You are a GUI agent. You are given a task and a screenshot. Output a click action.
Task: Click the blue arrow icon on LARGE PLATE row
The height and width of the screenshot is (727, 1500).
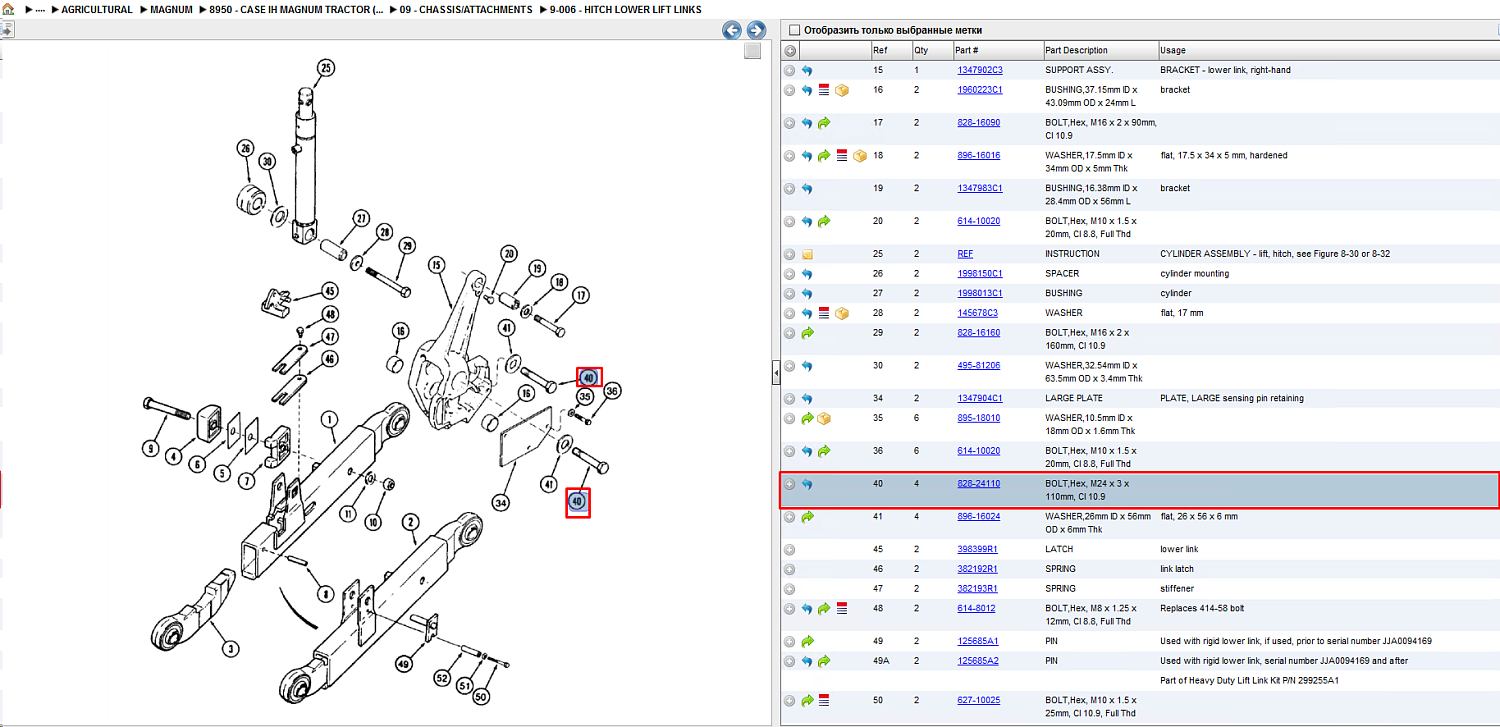[807, 399]
